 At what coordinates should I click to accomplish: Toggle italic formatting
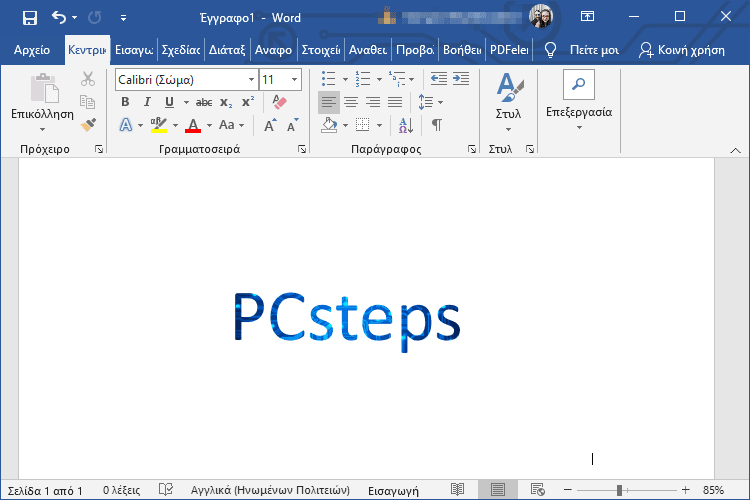[x=147, y=102]
